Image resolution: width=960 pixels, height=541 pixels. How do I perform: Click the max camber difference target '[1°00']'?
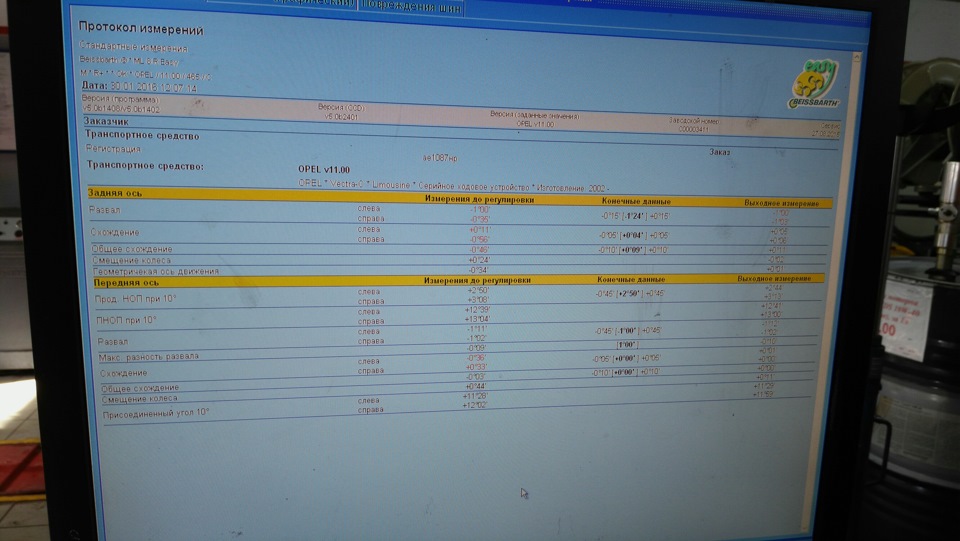(x=627, y=345)
